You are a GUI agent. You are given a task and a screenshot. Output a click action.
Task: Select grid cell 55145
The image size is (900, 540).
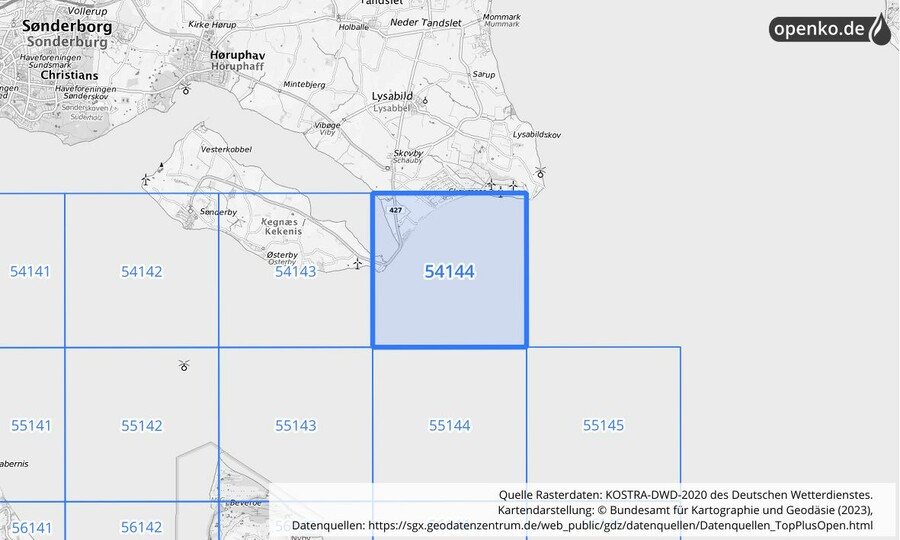click(x=603, y=424)
